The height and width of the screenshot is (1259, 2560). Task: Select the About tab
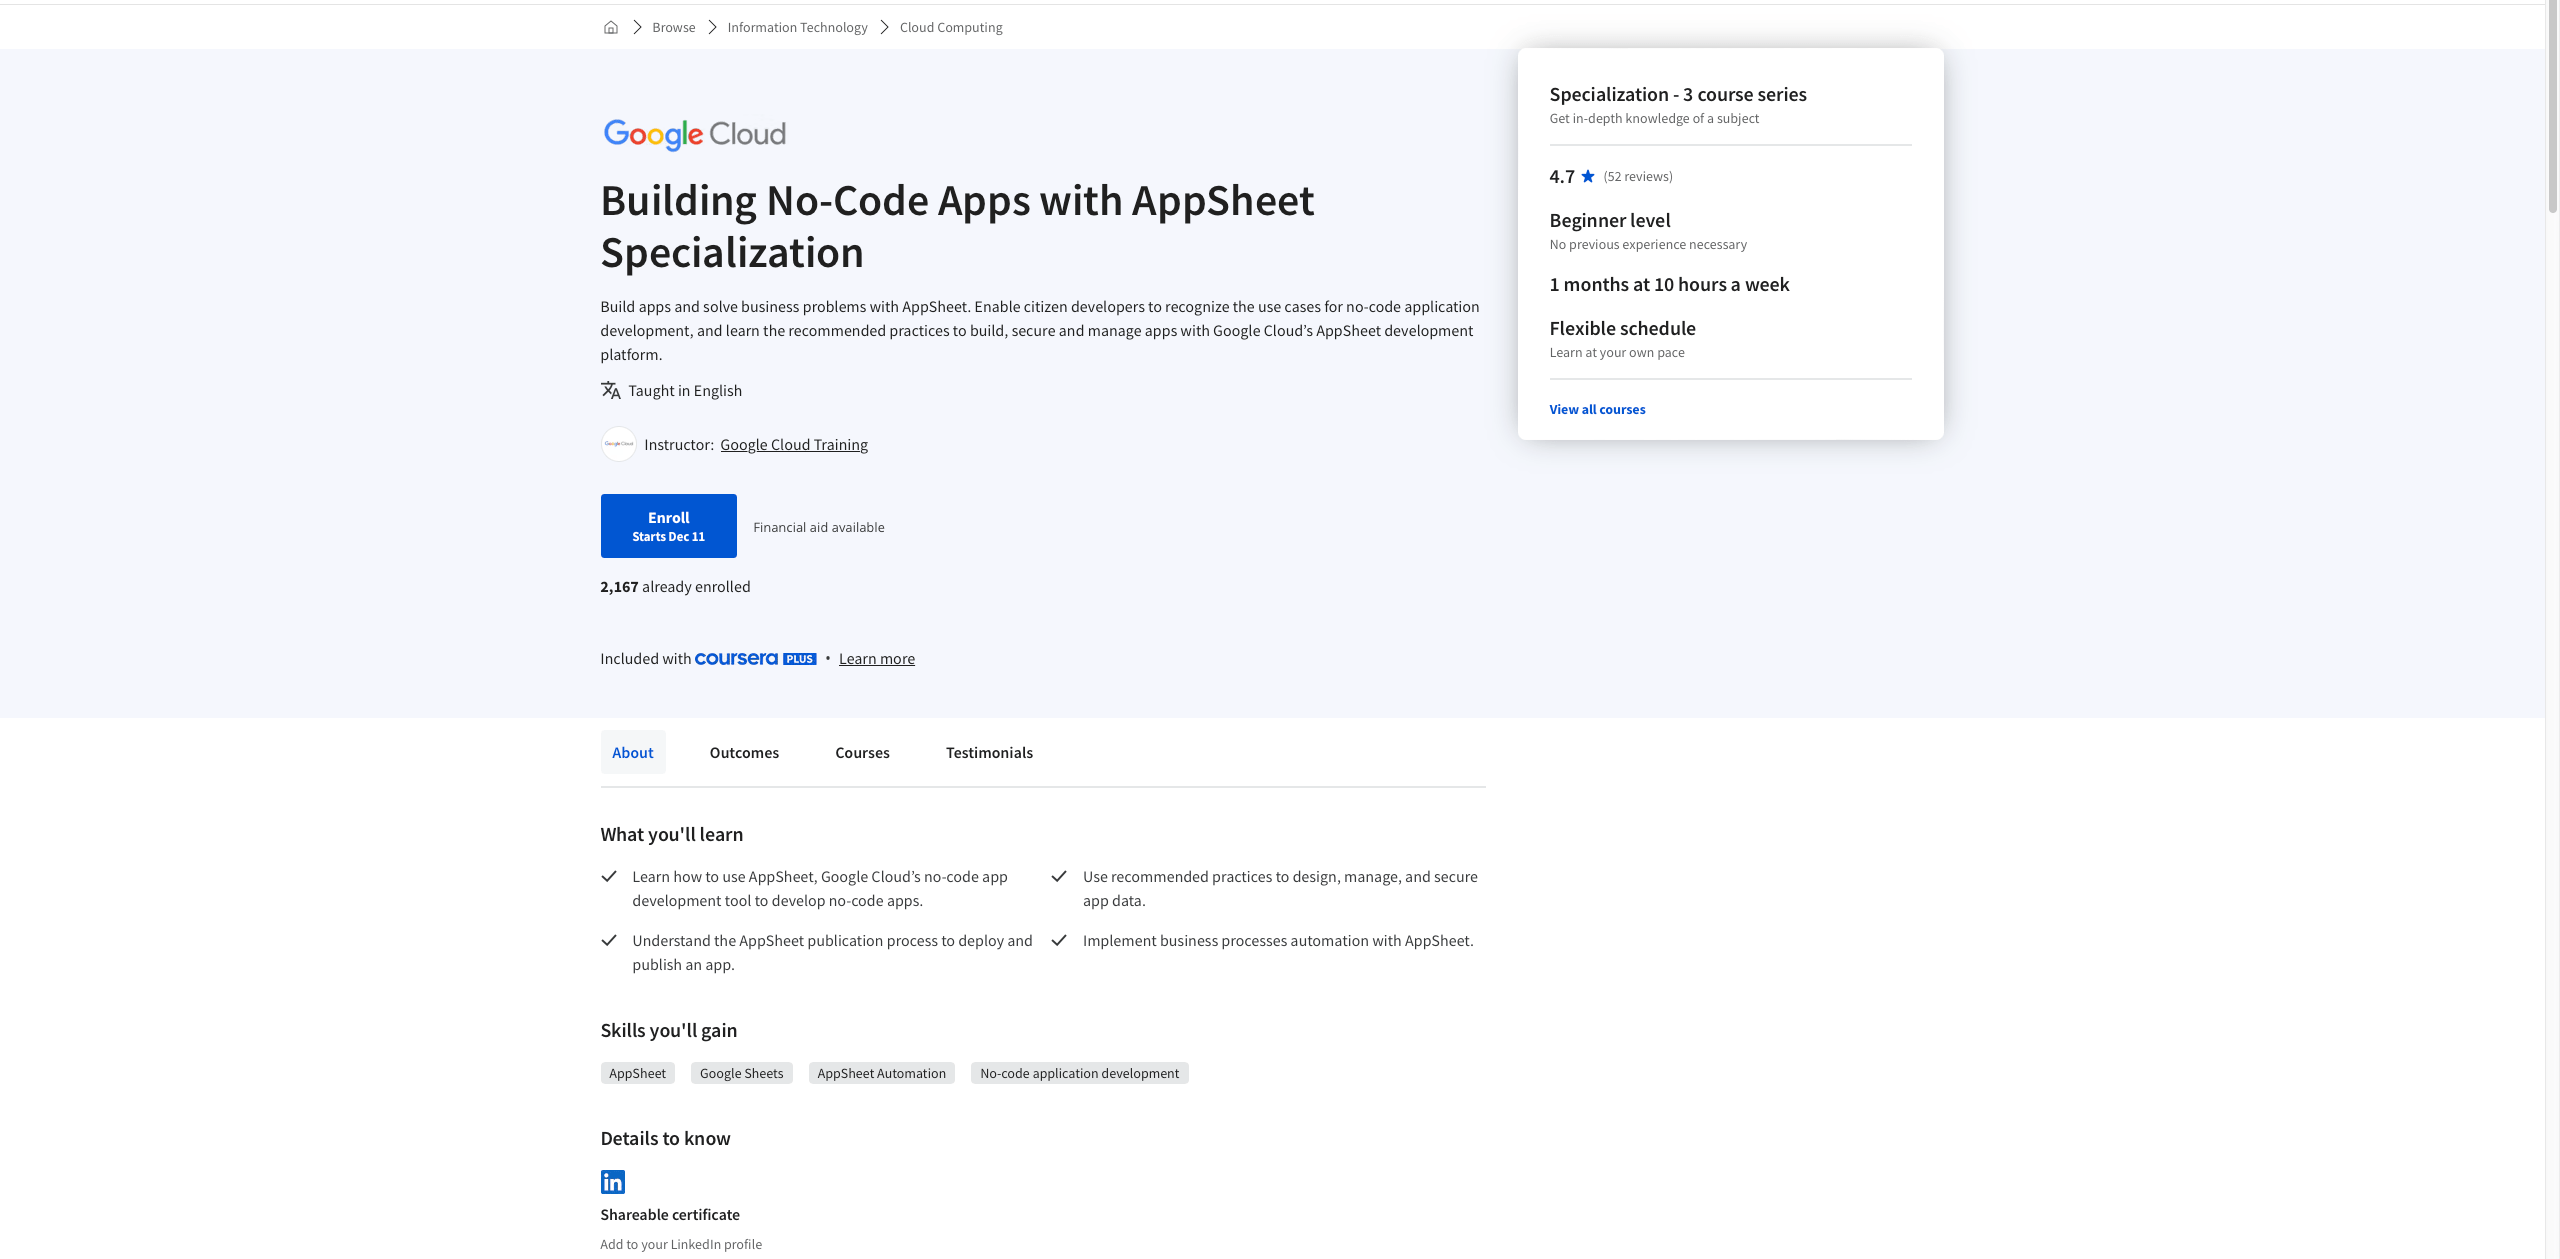633,752
